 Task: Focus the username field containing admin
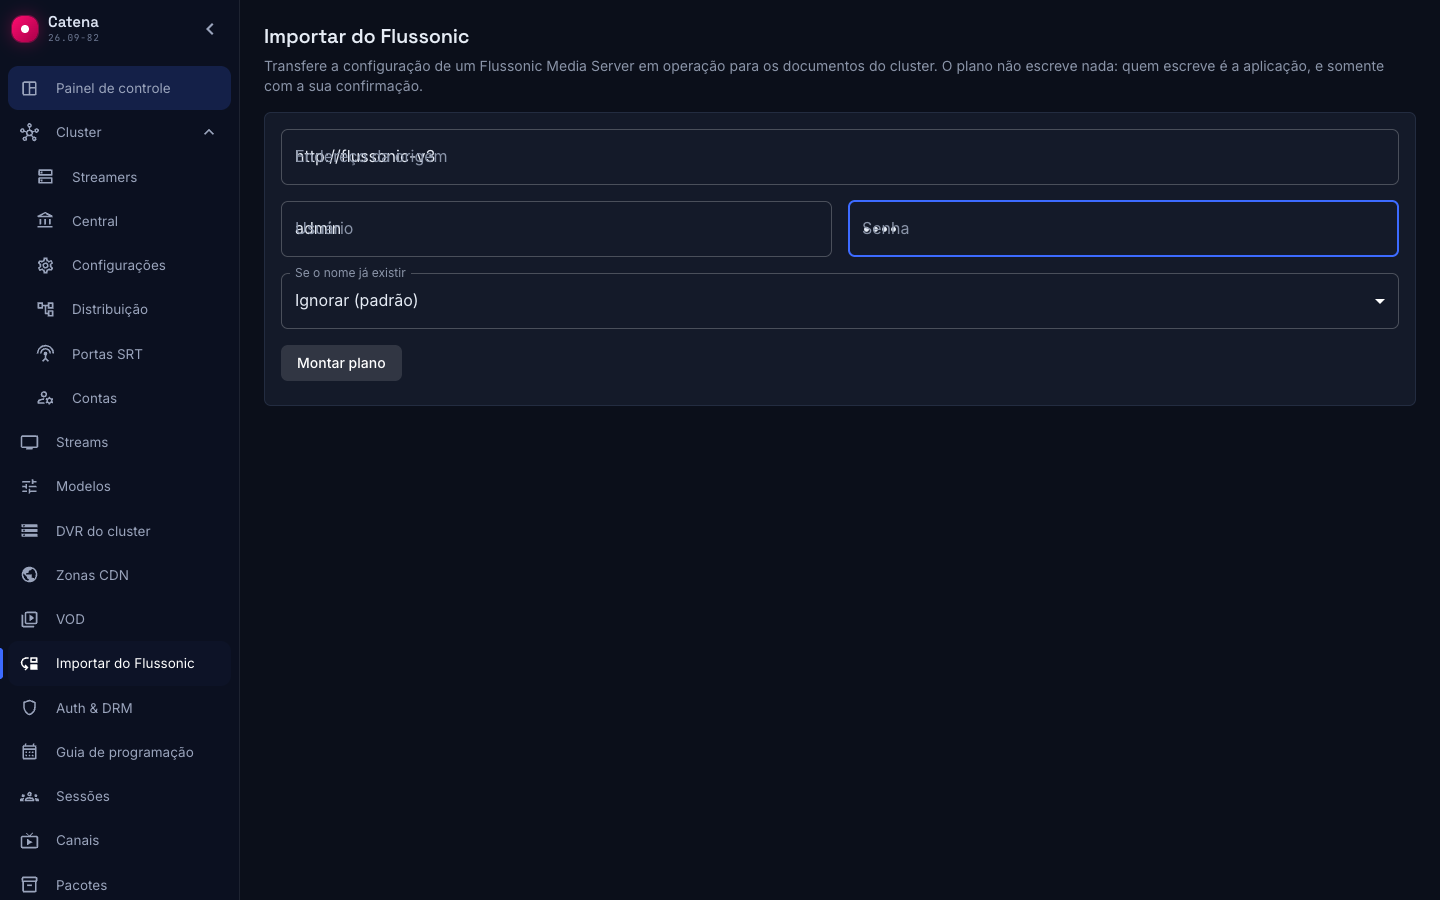pyautogui.click(x=556, y=229)
